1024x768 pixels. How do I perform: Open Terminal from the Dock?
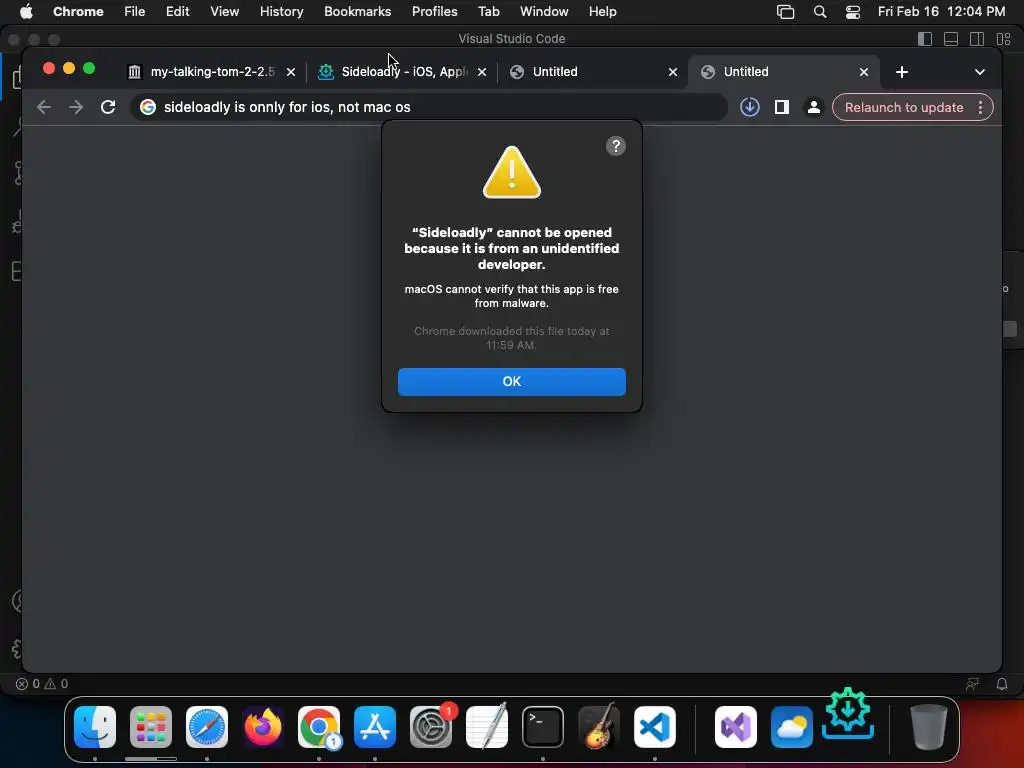point(543,727)
